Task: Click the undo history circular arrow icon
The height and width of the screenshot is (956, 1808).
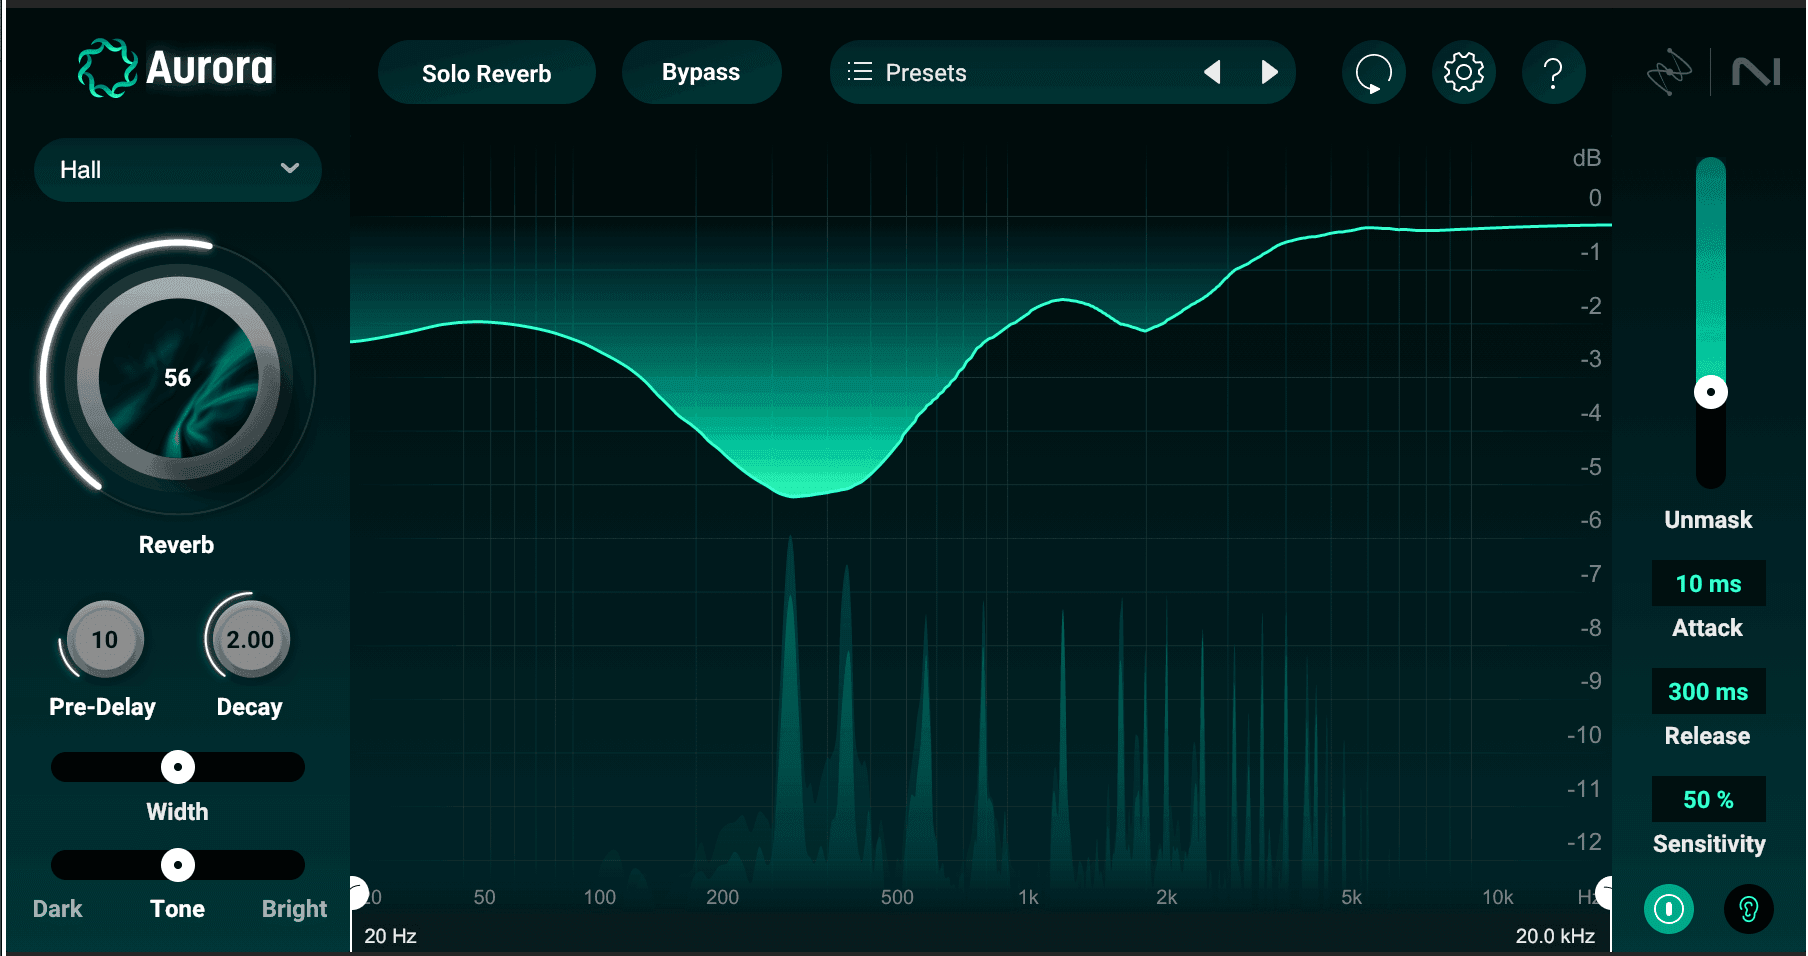Action: click(1374, 72)
